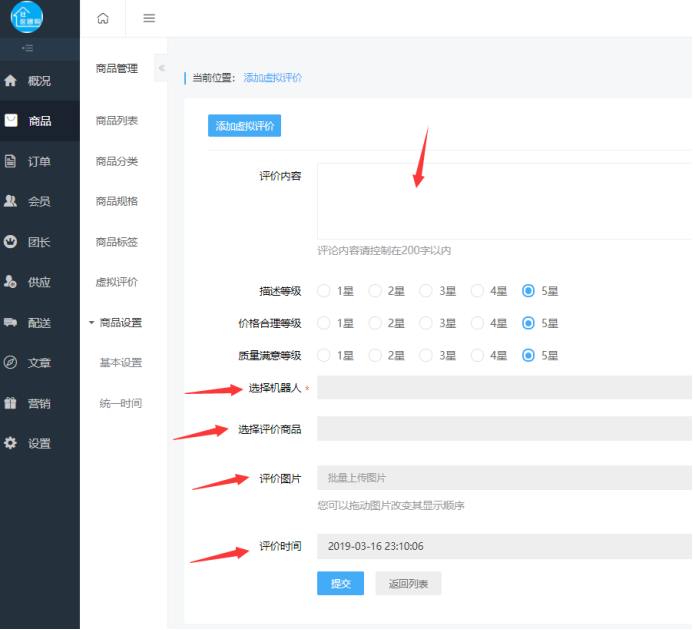The width and height of the screenshot is (693, 630).
Task: Click the 提交 submit button
Action: [340, 583]
